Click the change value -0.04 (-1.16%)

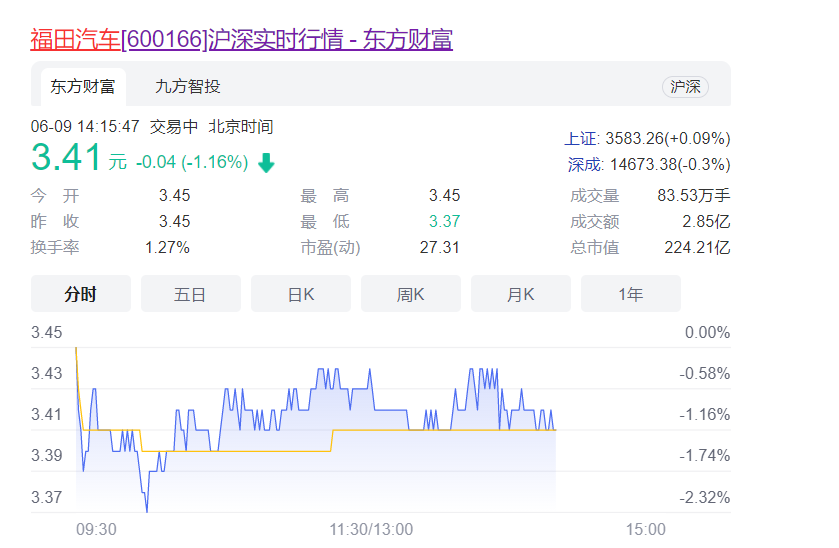(x=192, y=162)
